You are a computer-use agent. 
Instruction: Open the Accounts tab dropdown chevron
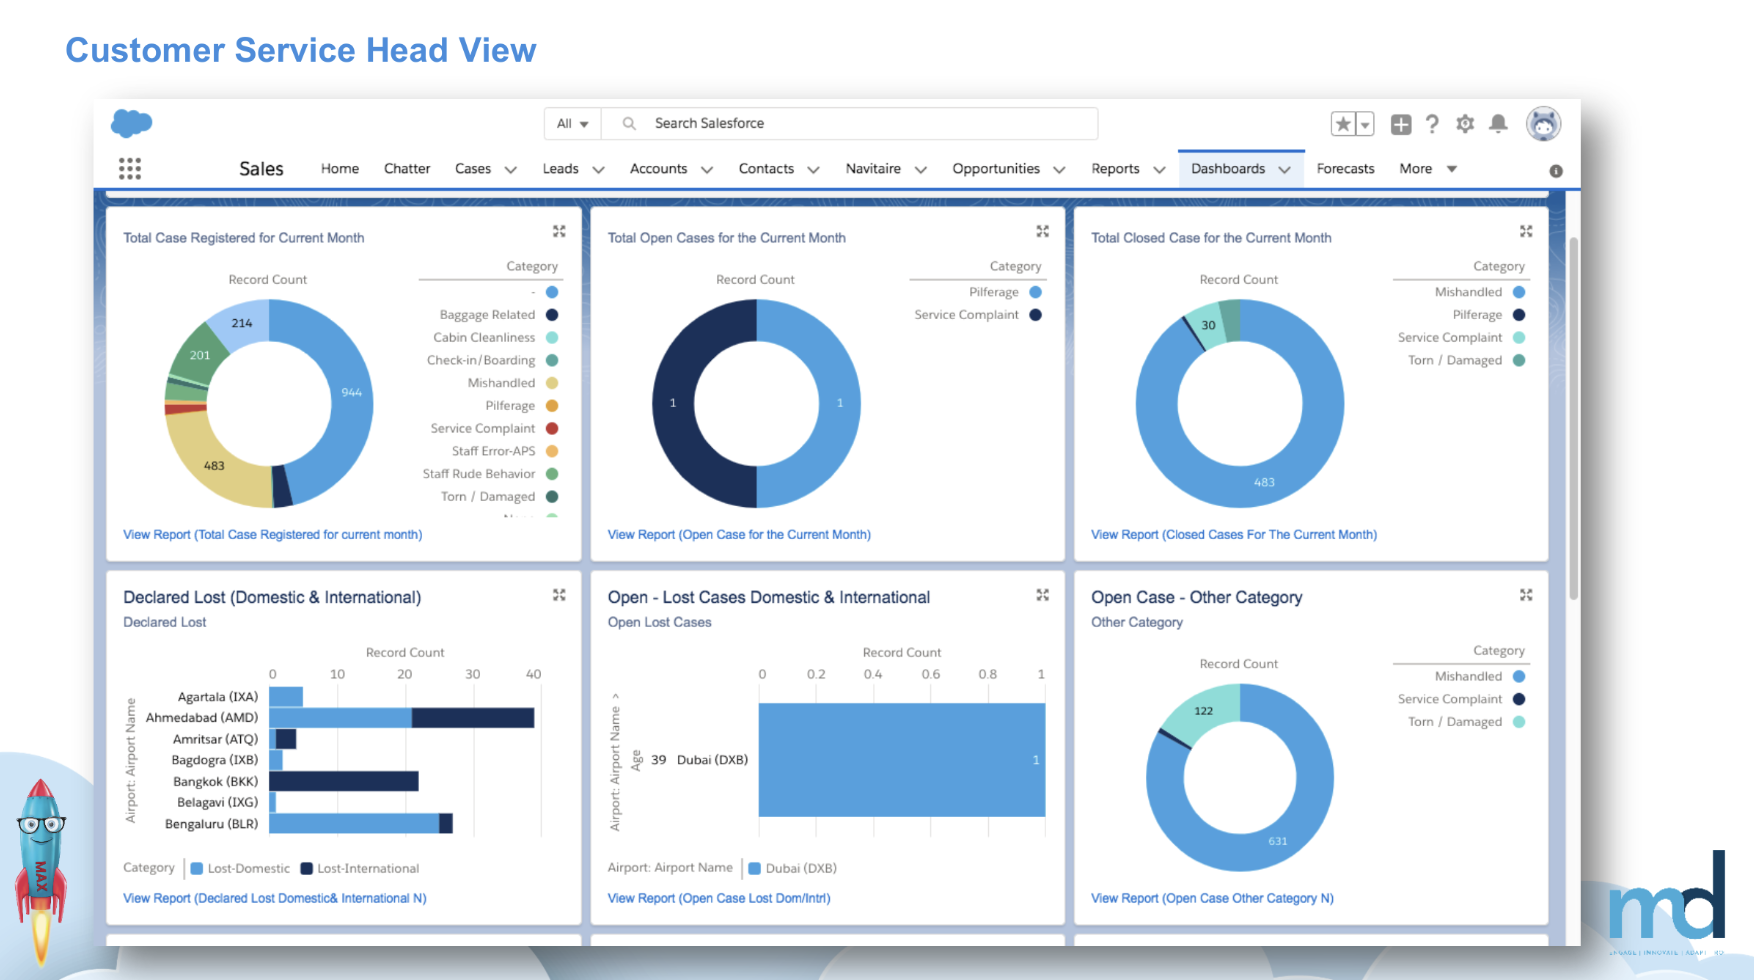pyautogui.click(x=706, y=170)
